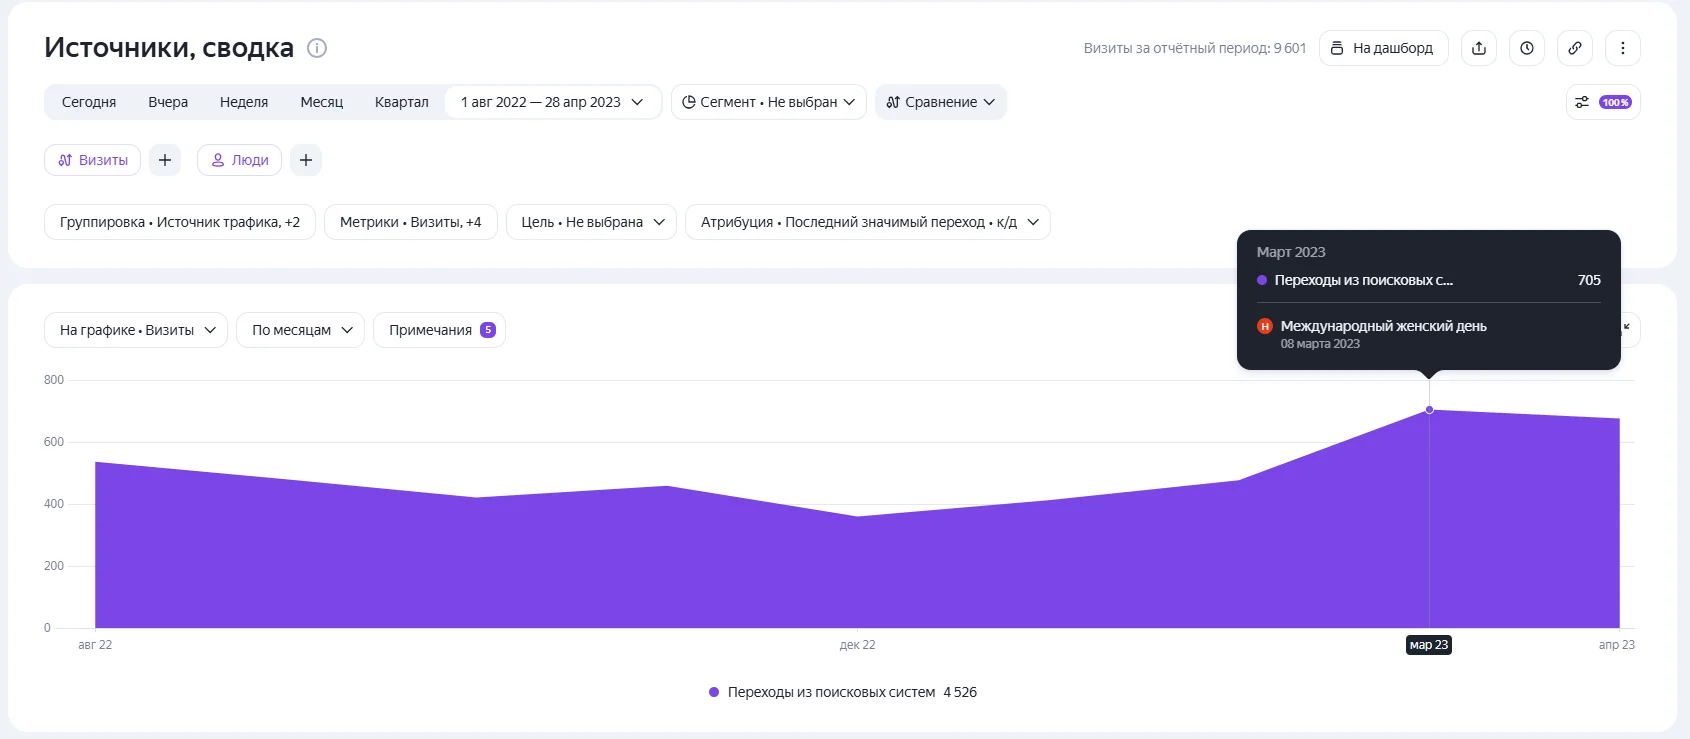Click the 705 value in the tooltip
This screenshot has height=739, width=1690.
click(x=1589, y=280)
